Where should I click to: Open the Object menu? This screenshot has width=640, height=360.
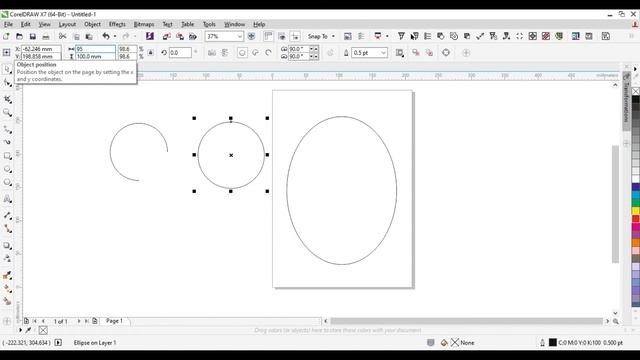pyautogui.click(x=92, y=24)
